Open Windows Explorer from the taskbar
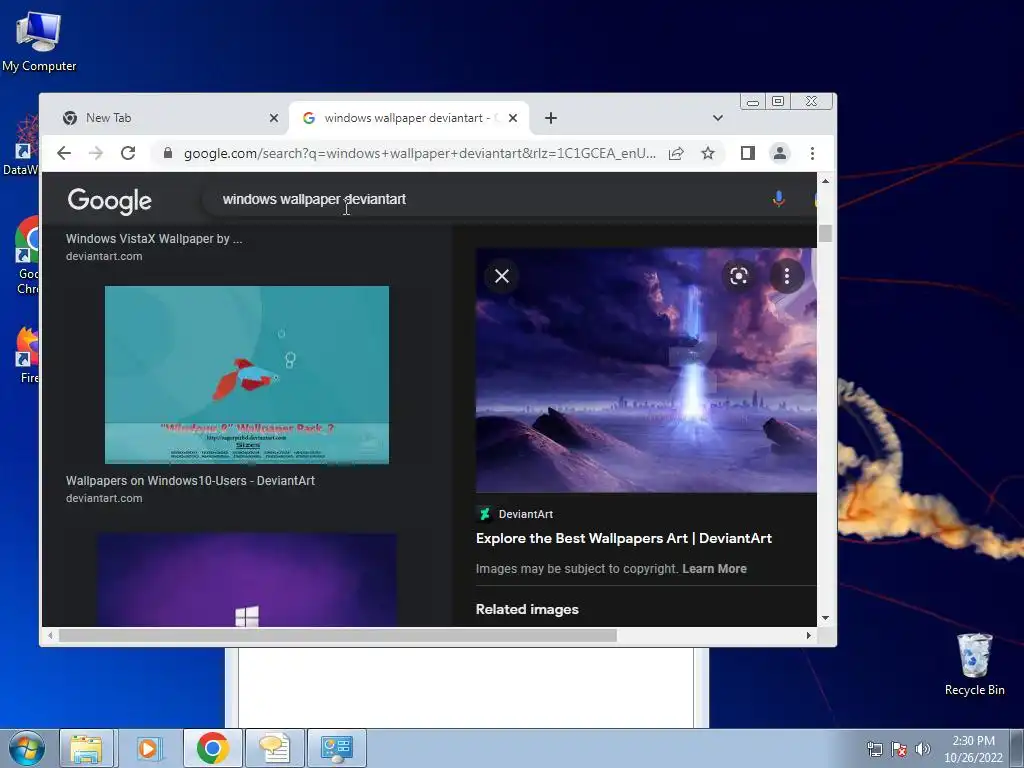 pyautogui.click(x=87, y=748)
